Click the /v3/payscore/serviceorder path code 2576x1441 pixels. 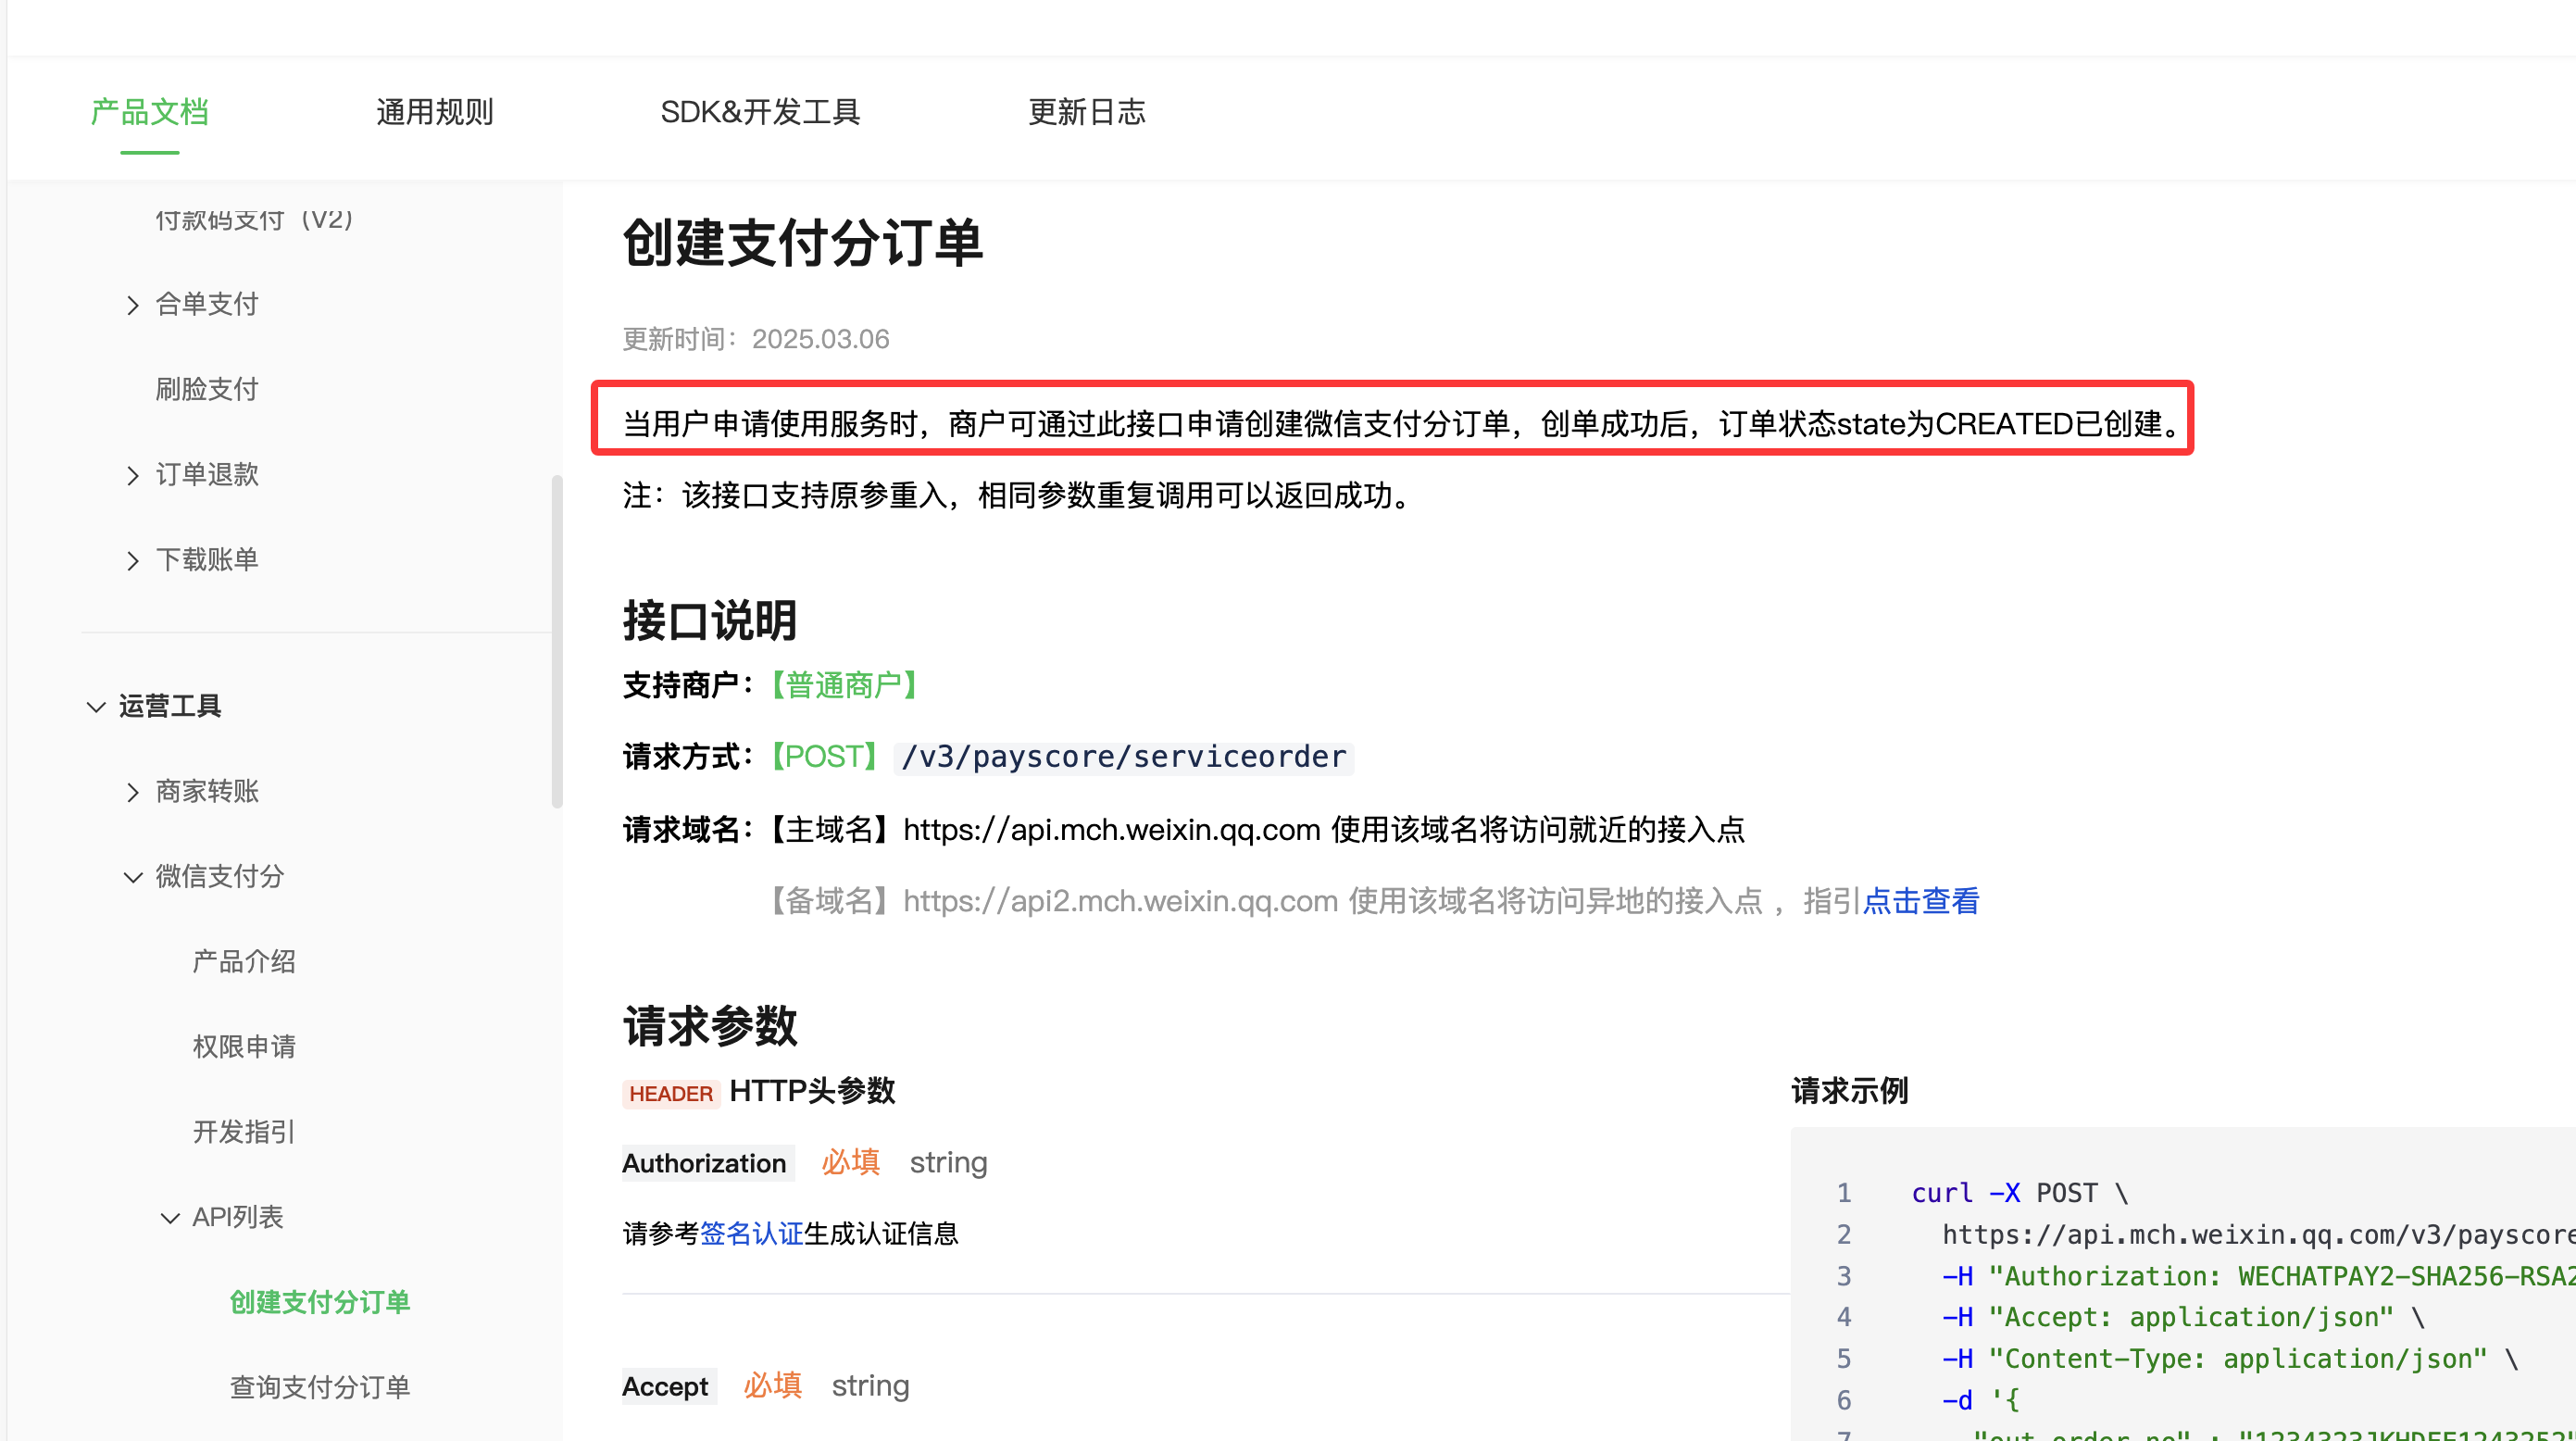point(1124,757)
